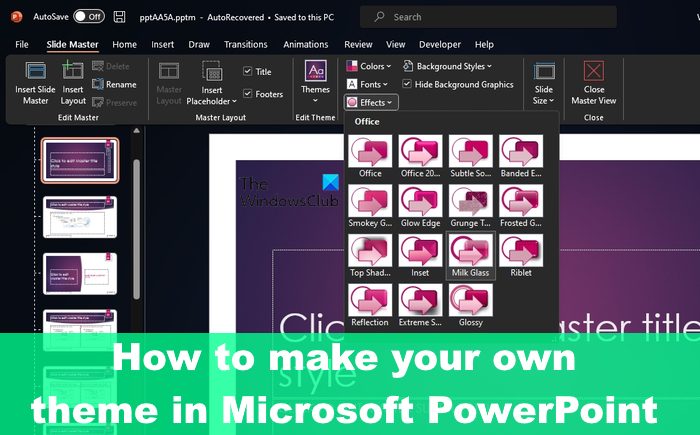Open the Transitions tab
Image resolution: width=700 pixels, height=435 pixels.
(x=246, y=44)
